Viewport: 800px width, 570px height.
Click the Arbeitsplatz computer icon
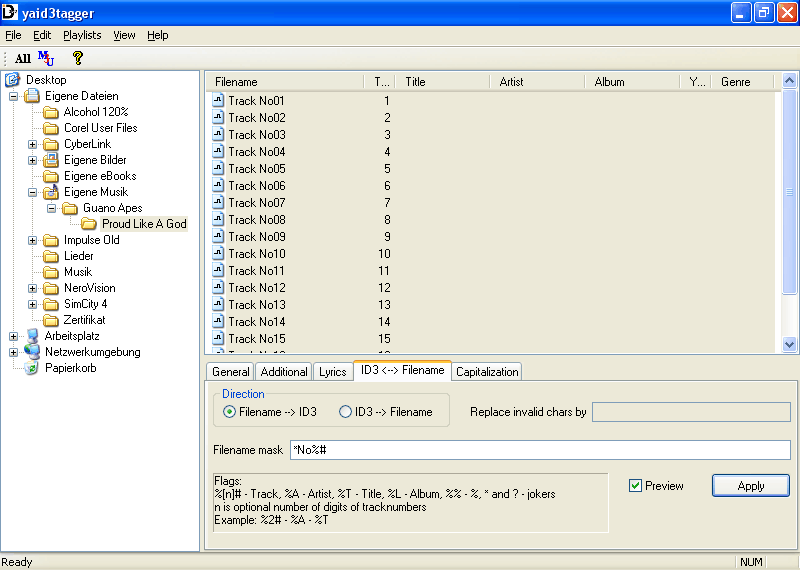[32, 336]
